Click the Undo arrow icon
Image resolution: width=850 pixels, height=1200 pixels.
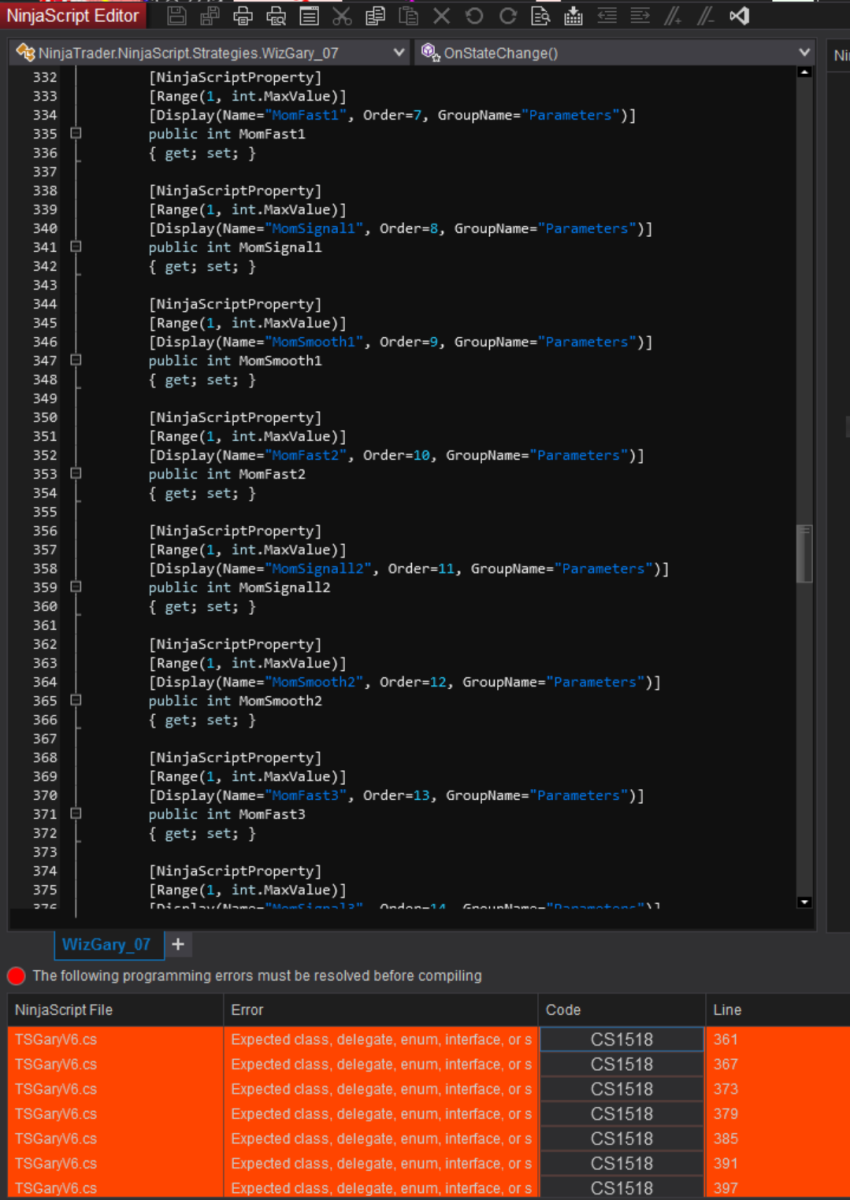(x=474, y=15)
